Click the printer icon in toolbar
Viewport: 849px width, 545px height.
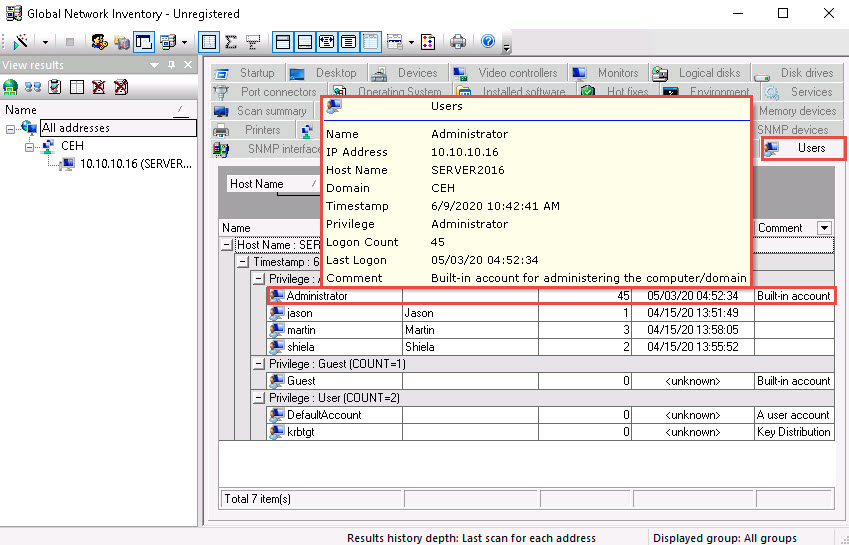pyautogui.click(x=458, y=42)
